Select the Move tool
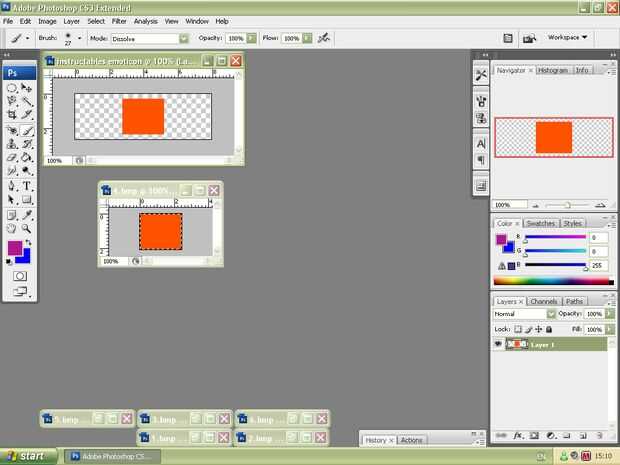The image size is (620, 465). (x=26, y=88)
